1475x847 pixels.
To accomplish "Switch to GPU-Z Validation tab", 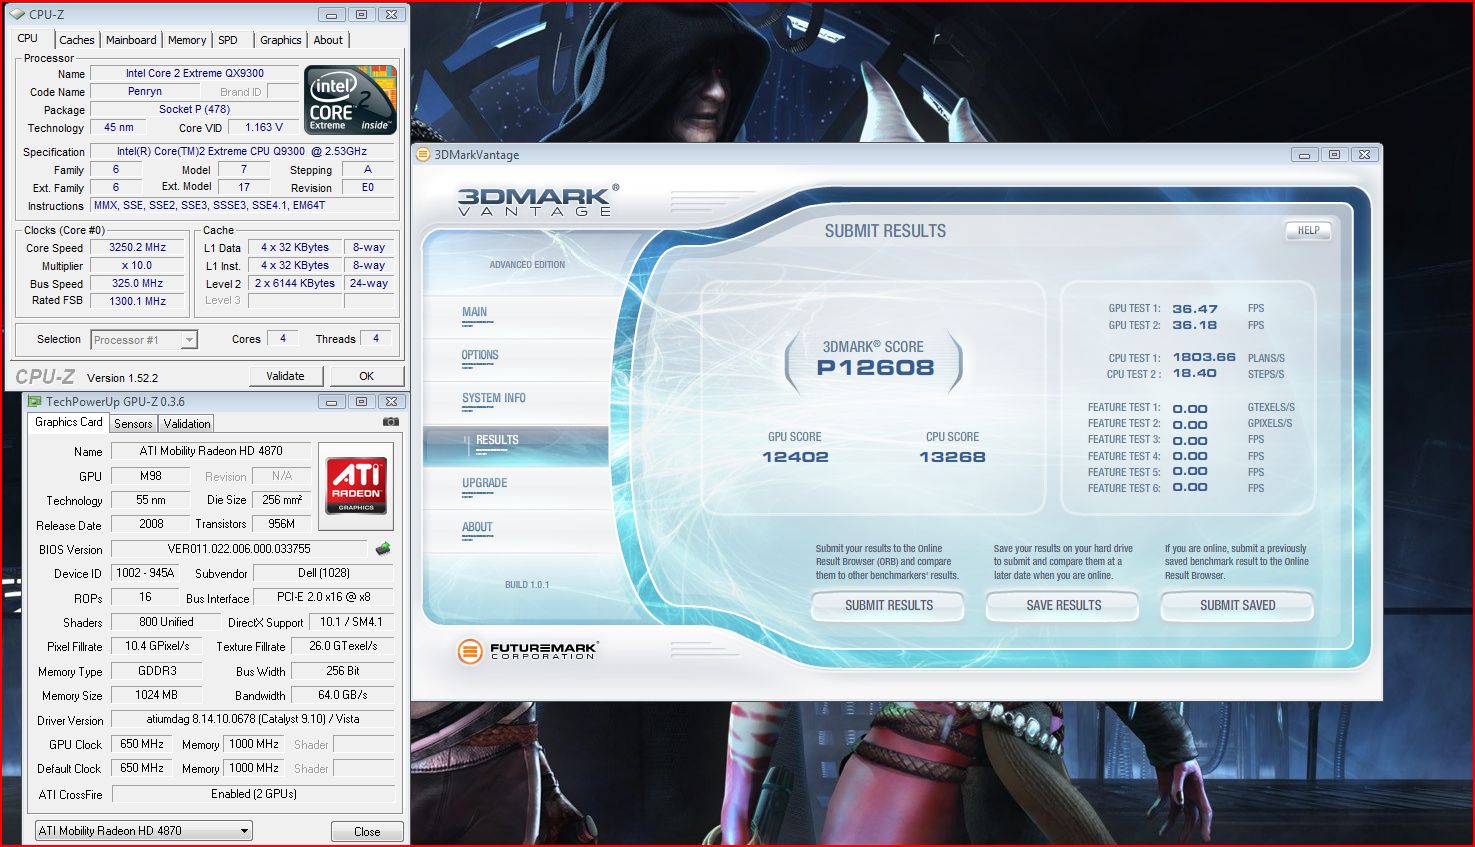I will click(x=187, y=424).
